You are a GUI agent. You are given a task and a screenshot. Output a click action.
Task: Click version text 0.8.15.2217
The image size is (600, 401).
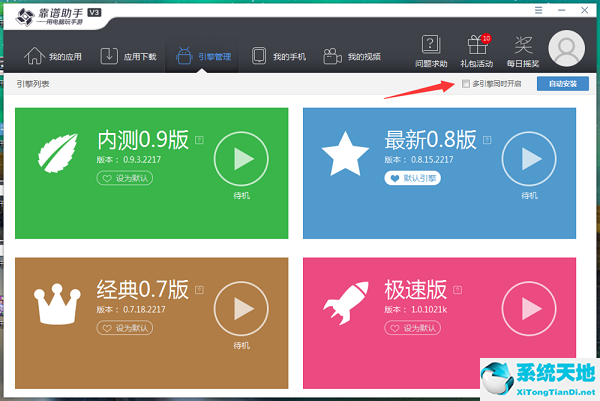(432, 160)
